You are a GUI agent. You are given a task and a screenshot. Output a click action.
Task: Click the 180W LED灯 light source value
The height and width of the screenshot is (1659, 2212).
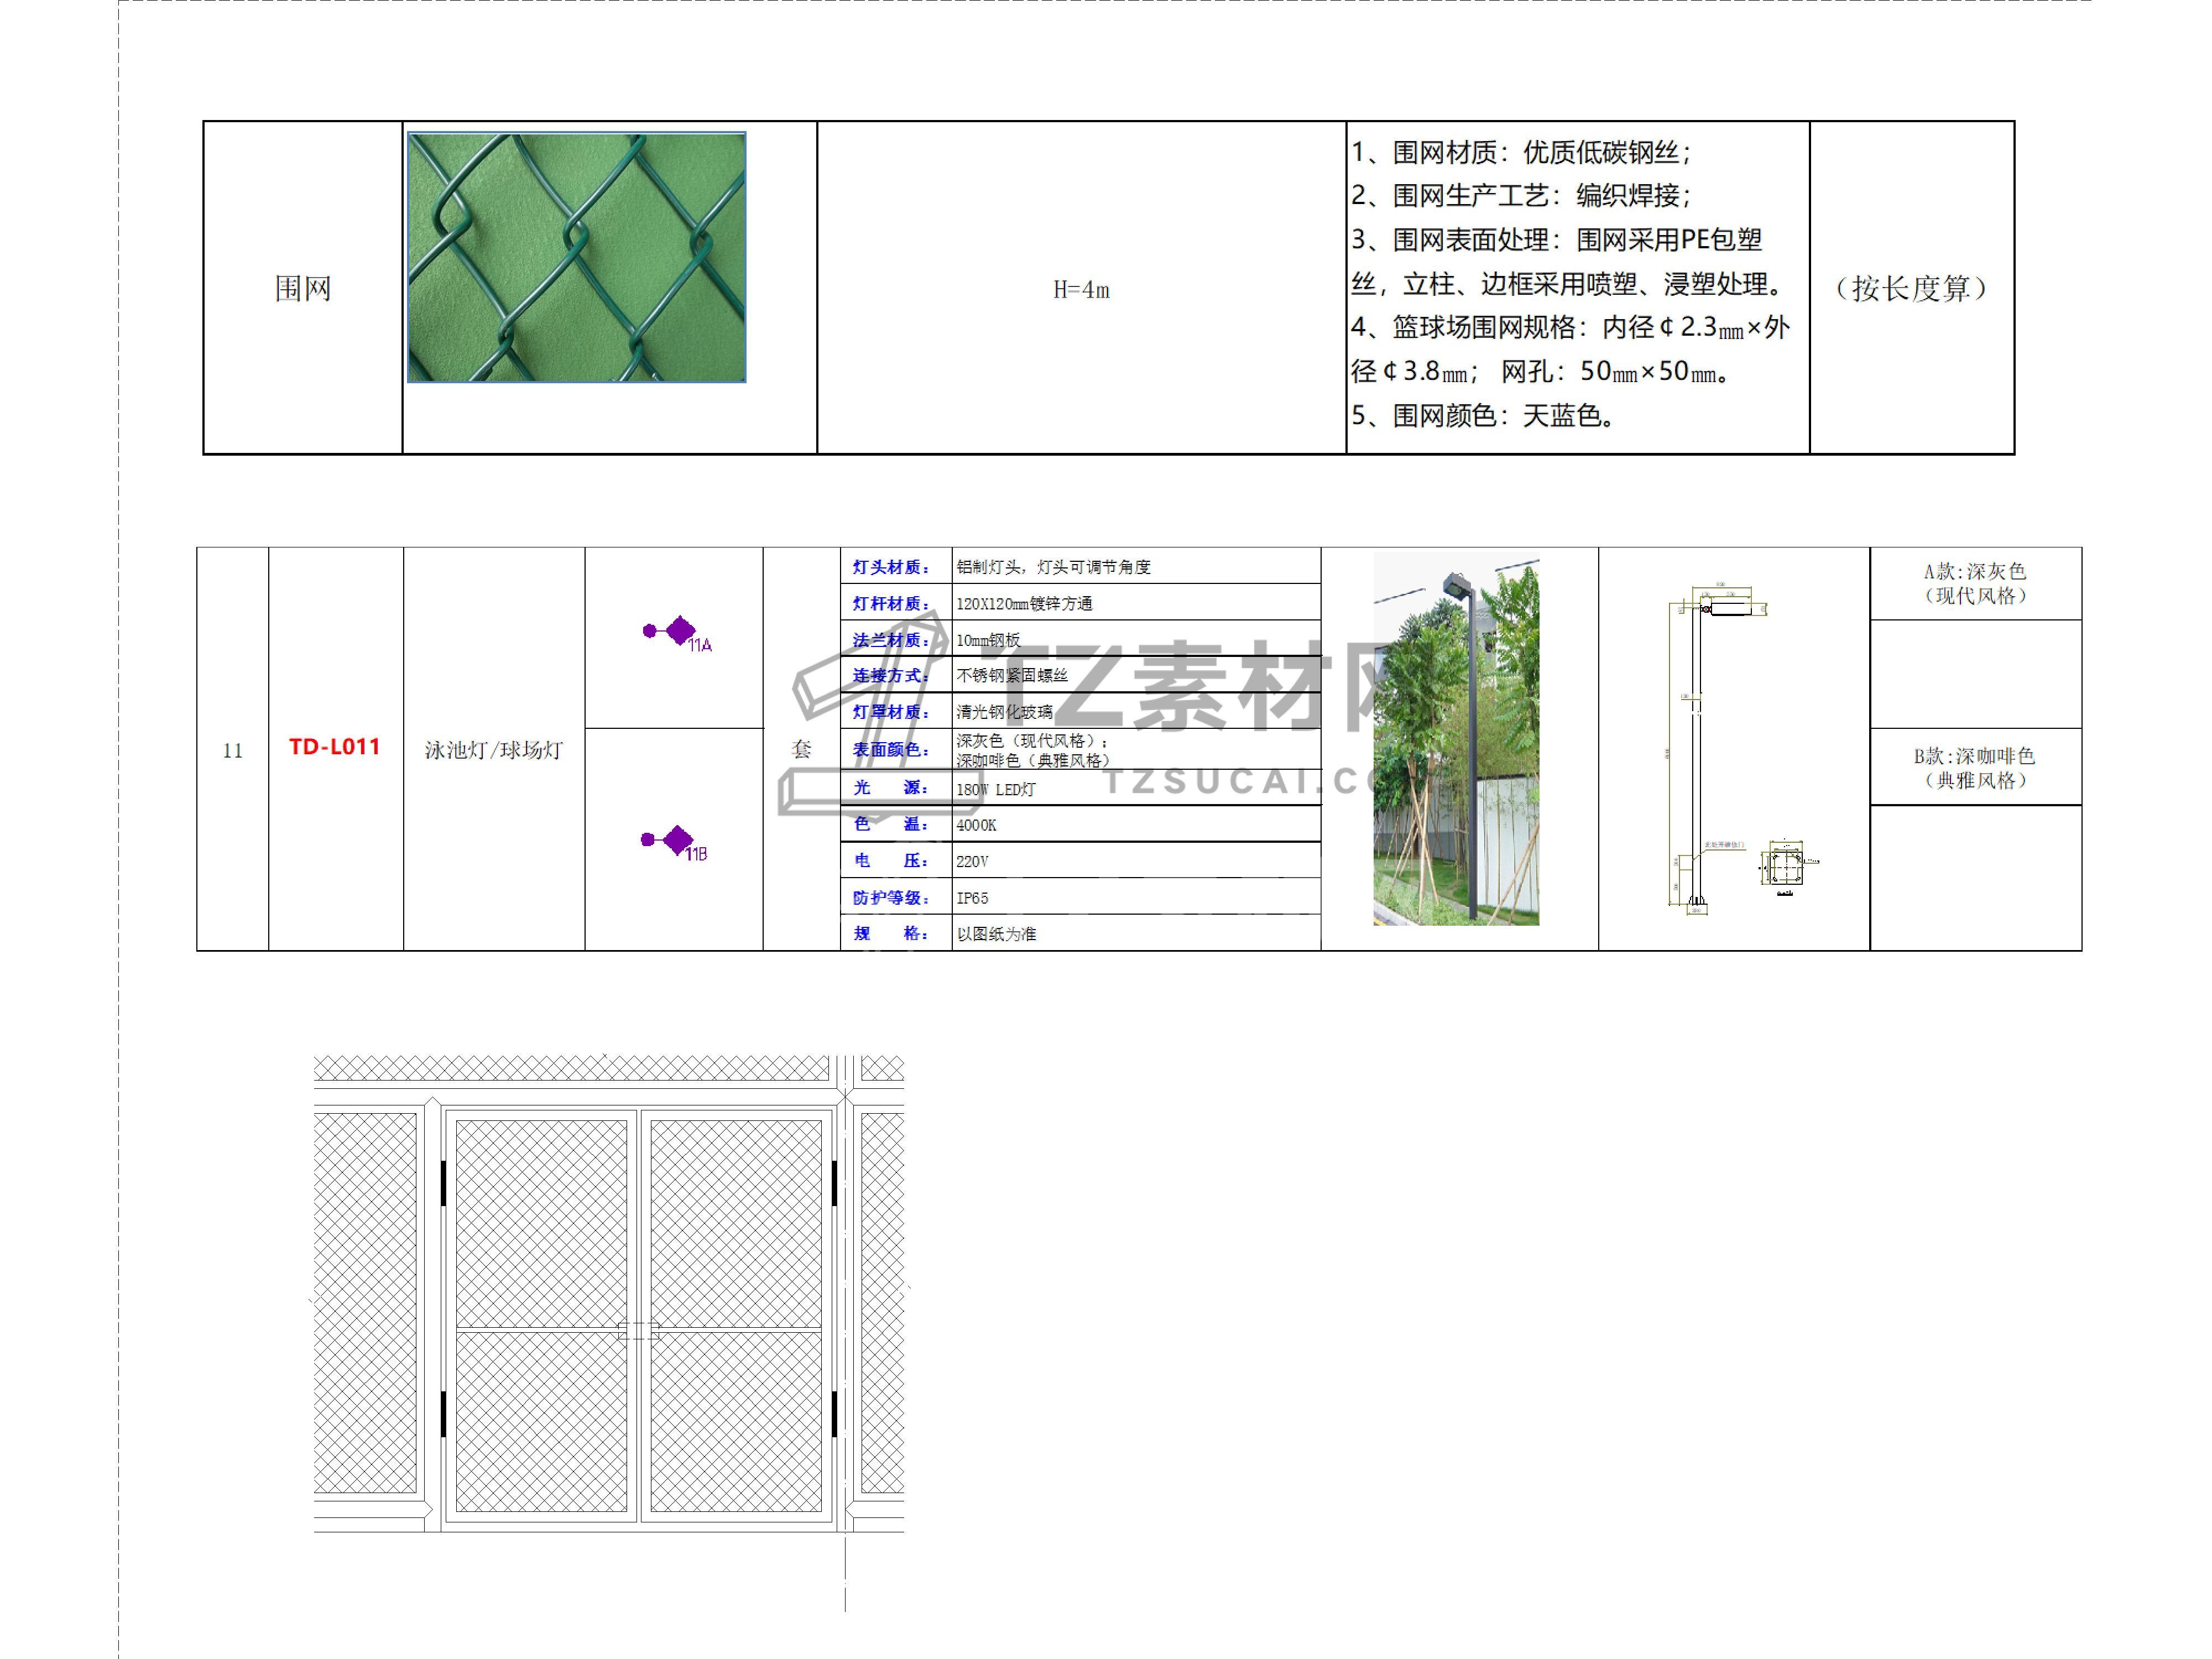(x=996, y=789)
